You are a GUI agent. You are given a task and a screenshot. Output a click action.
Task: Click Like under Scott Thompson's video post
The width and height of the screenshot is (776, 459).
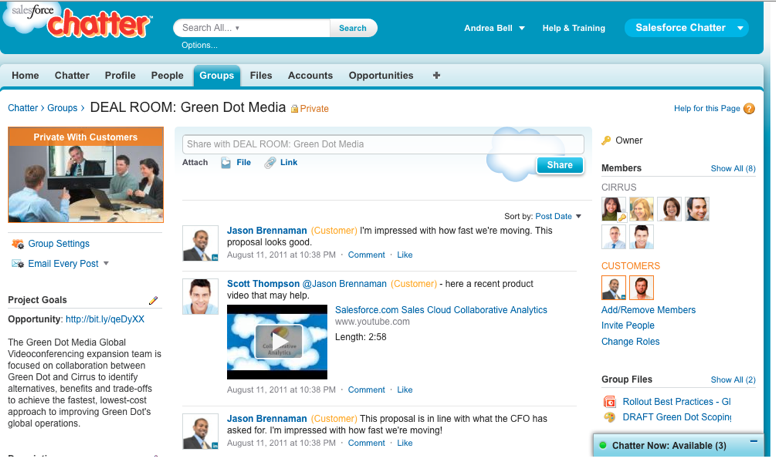click(404, 390)
